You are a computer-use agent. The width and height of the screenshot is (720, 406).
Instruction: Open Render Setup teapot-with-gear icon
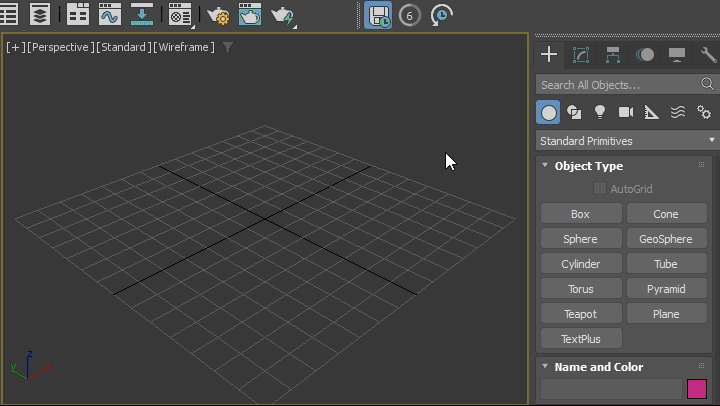click(x=217, y=15)
